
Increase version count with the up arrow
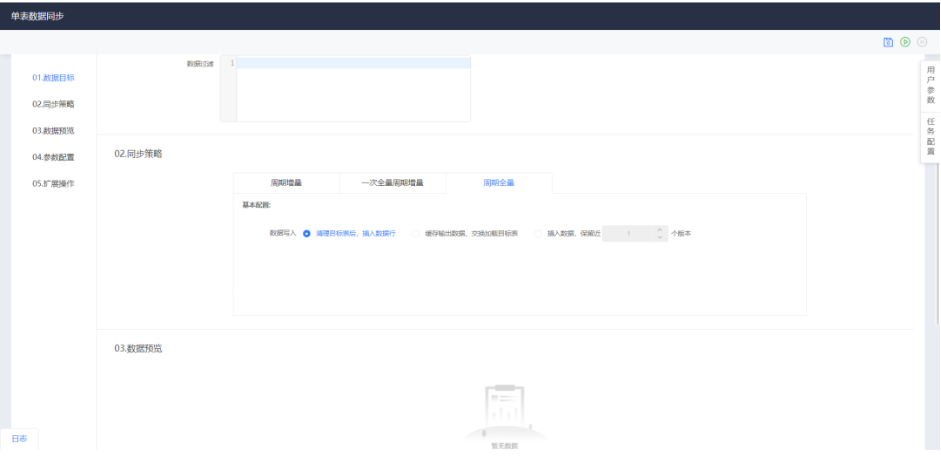point(659,229)
